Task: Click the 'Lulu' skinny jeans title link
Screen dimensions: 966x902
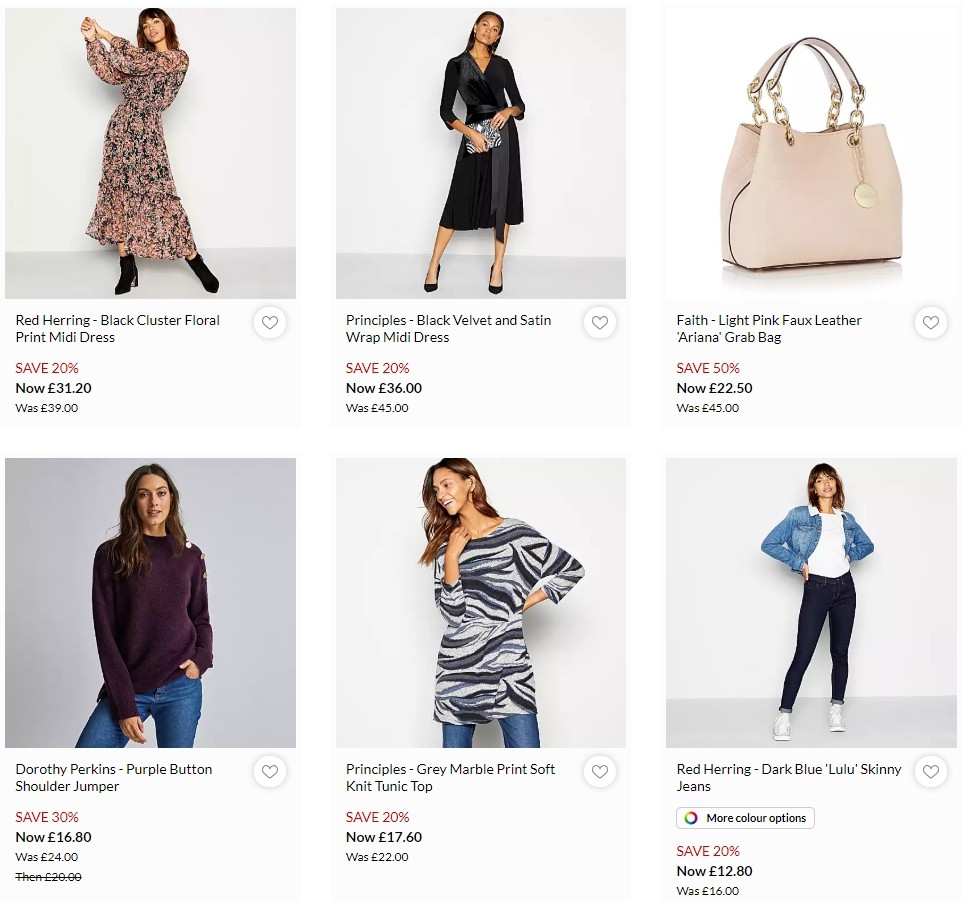Action: click(789, 778)
